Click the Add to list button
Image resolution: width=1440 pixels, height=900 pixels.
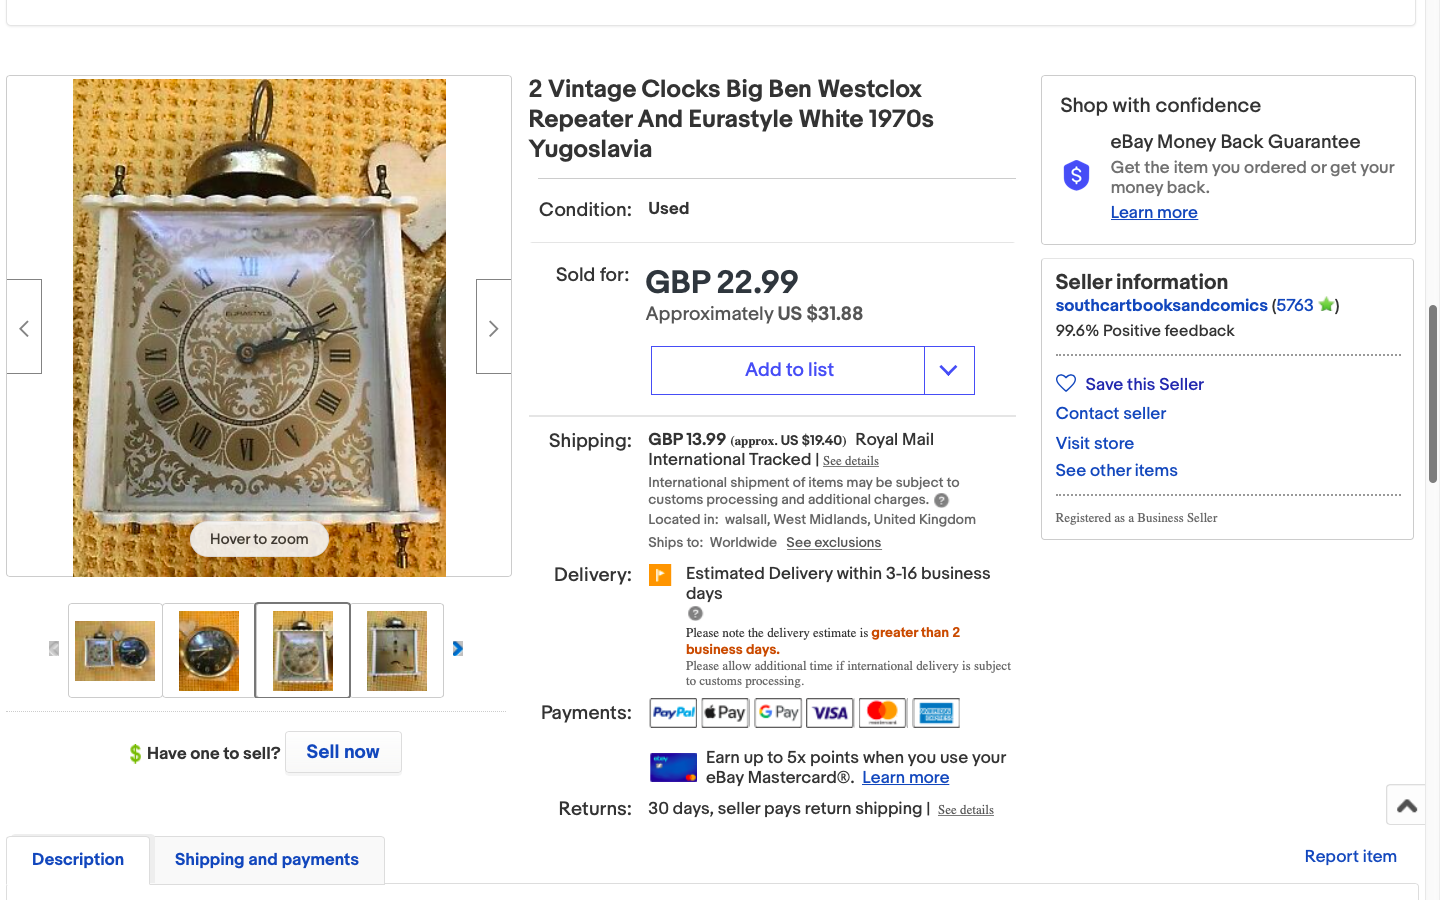click(x=788, y=370)
